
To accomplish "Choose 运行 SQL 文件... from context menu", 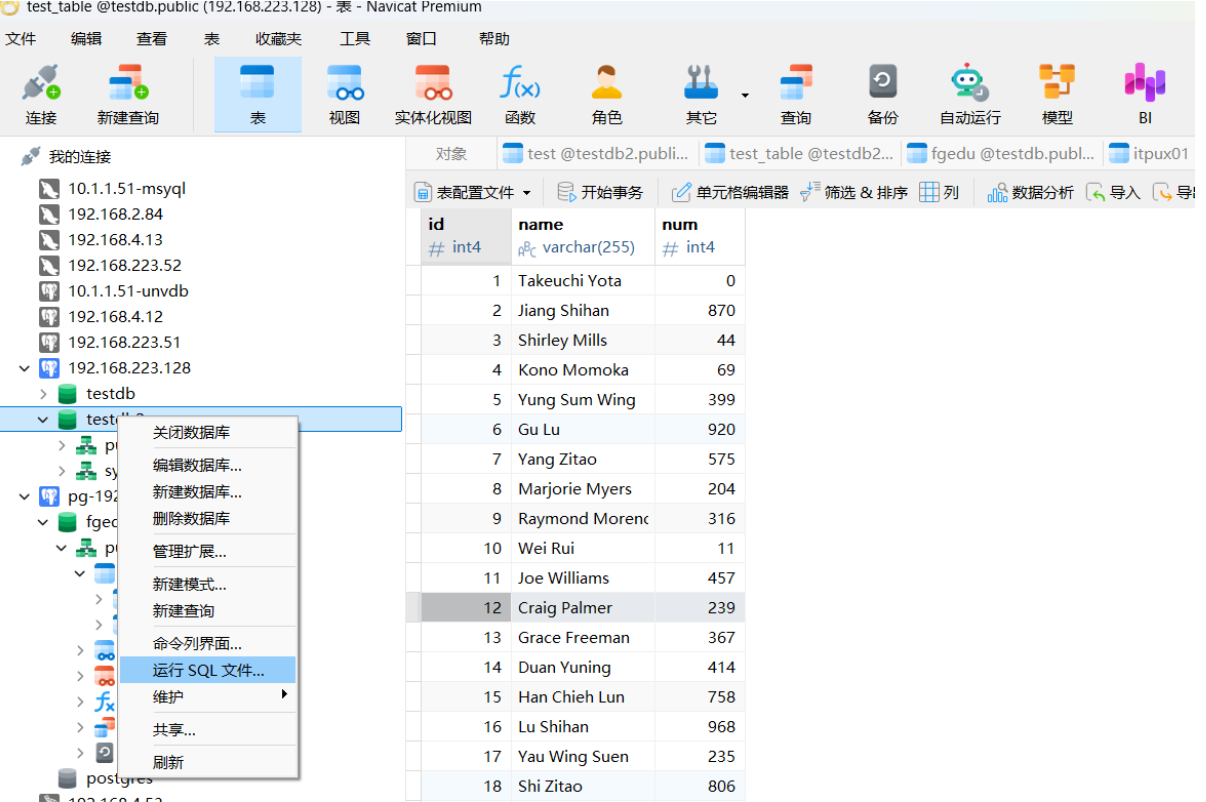I will [x=208, y=670].
